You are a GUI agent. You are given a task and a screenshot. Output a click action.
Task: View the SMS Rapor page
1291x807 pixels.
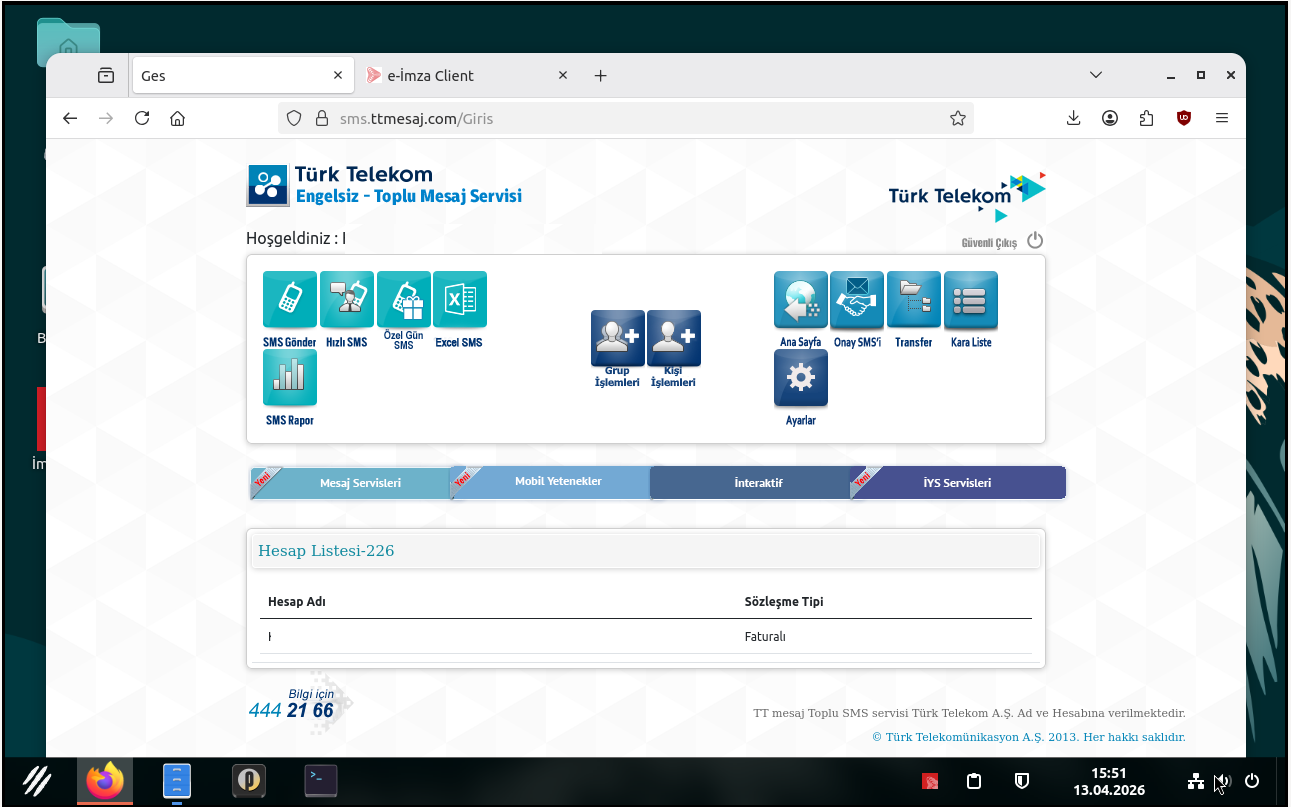point(290,378)
